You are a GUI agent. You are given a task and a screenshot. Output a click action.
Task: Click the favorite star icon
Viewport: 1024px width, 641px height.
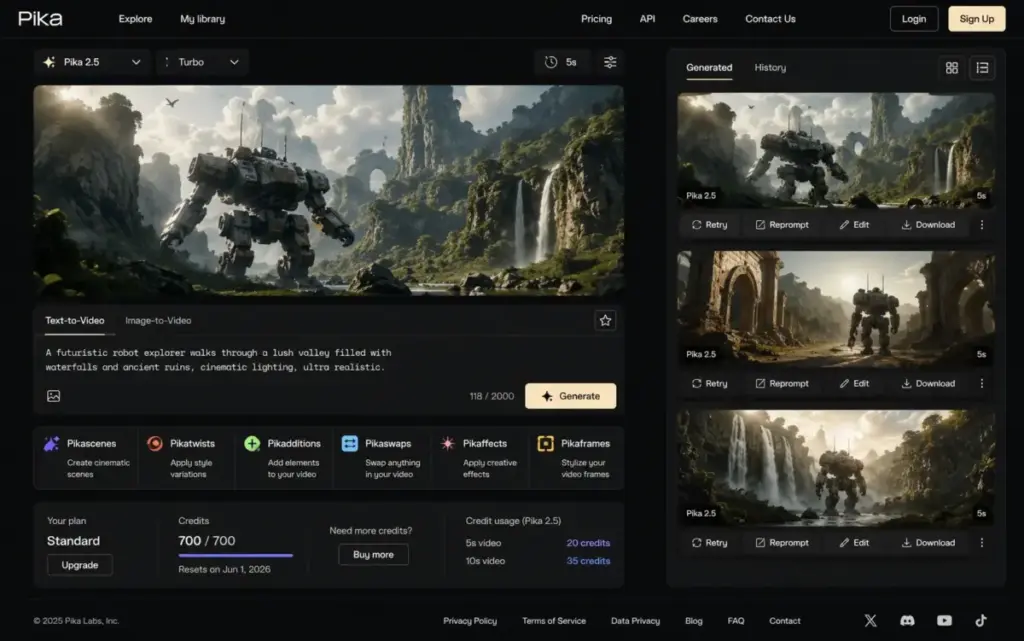[605, 320]
